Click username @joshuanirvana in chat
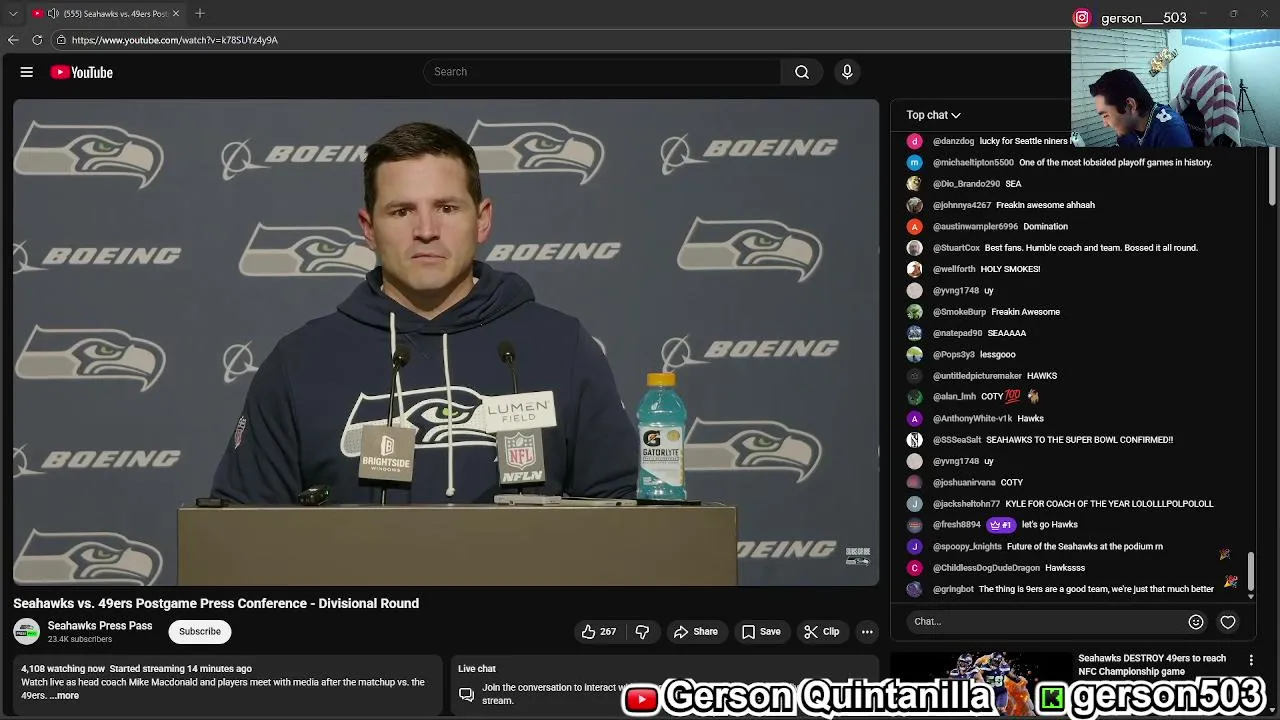1280x720 pixels. point(964,482)
